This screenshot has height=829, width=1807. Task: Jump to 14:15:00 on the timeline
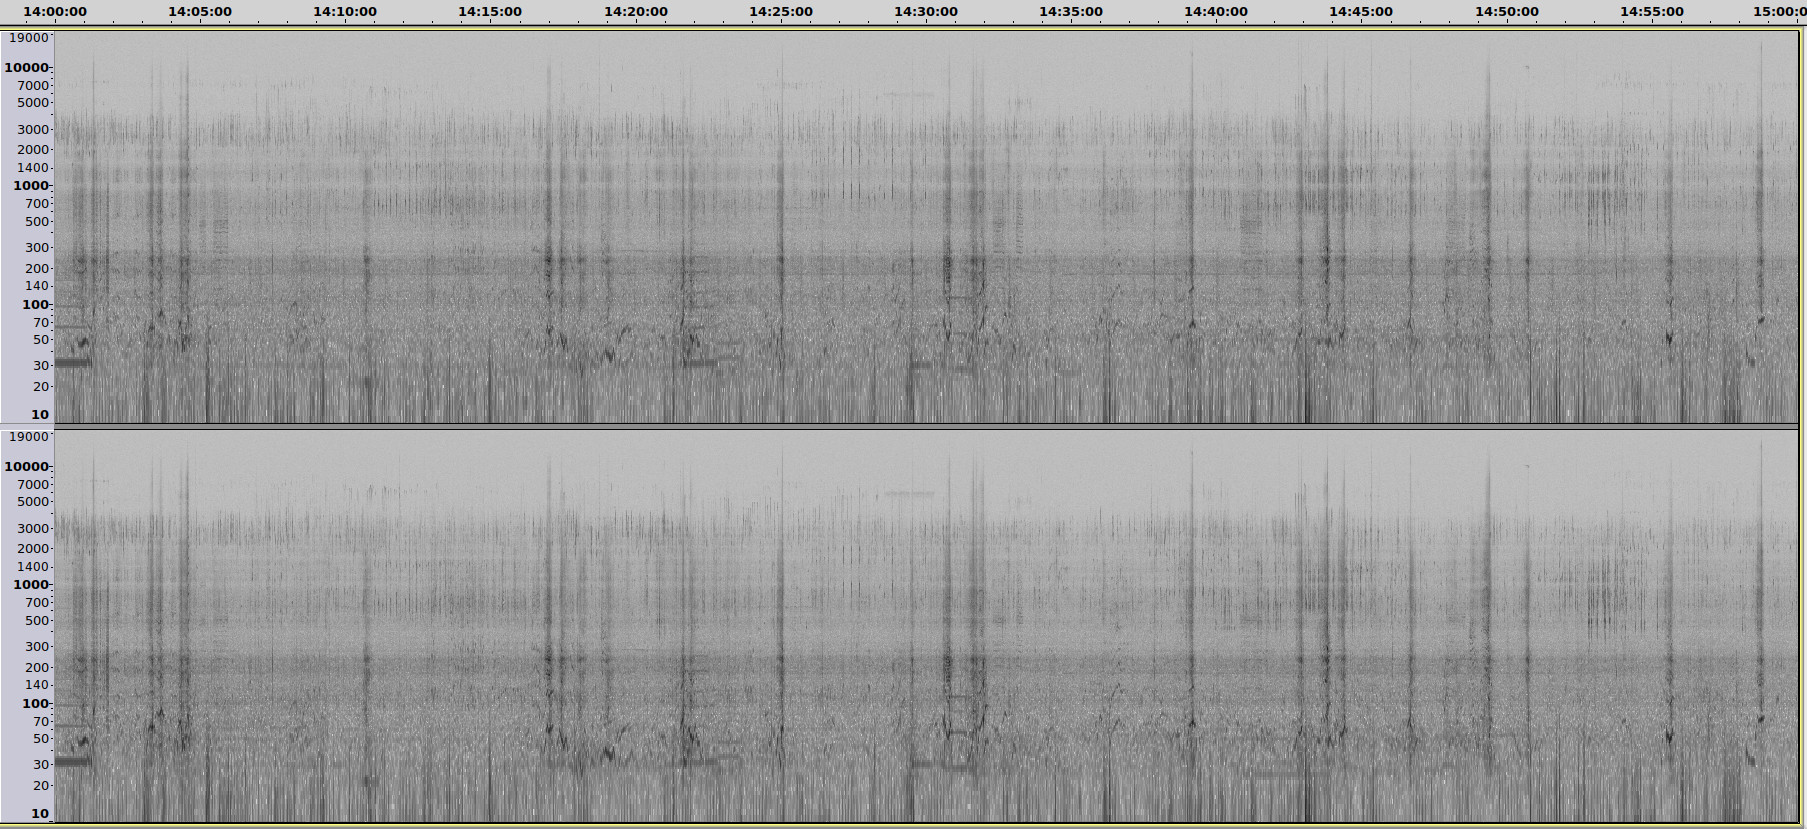click(x=490, y=12)
